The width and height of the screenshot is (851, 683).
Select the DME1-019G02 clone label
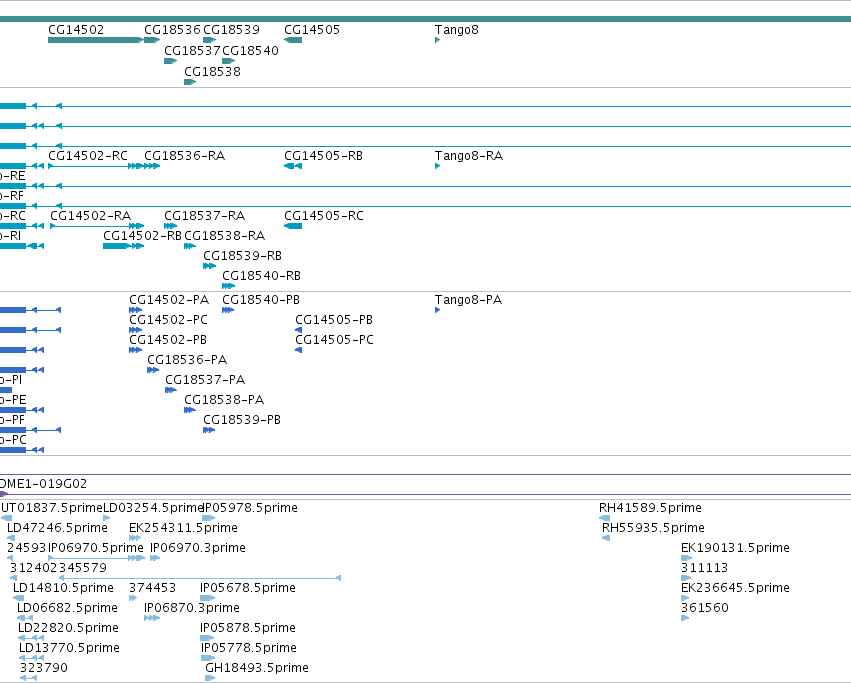43,484
